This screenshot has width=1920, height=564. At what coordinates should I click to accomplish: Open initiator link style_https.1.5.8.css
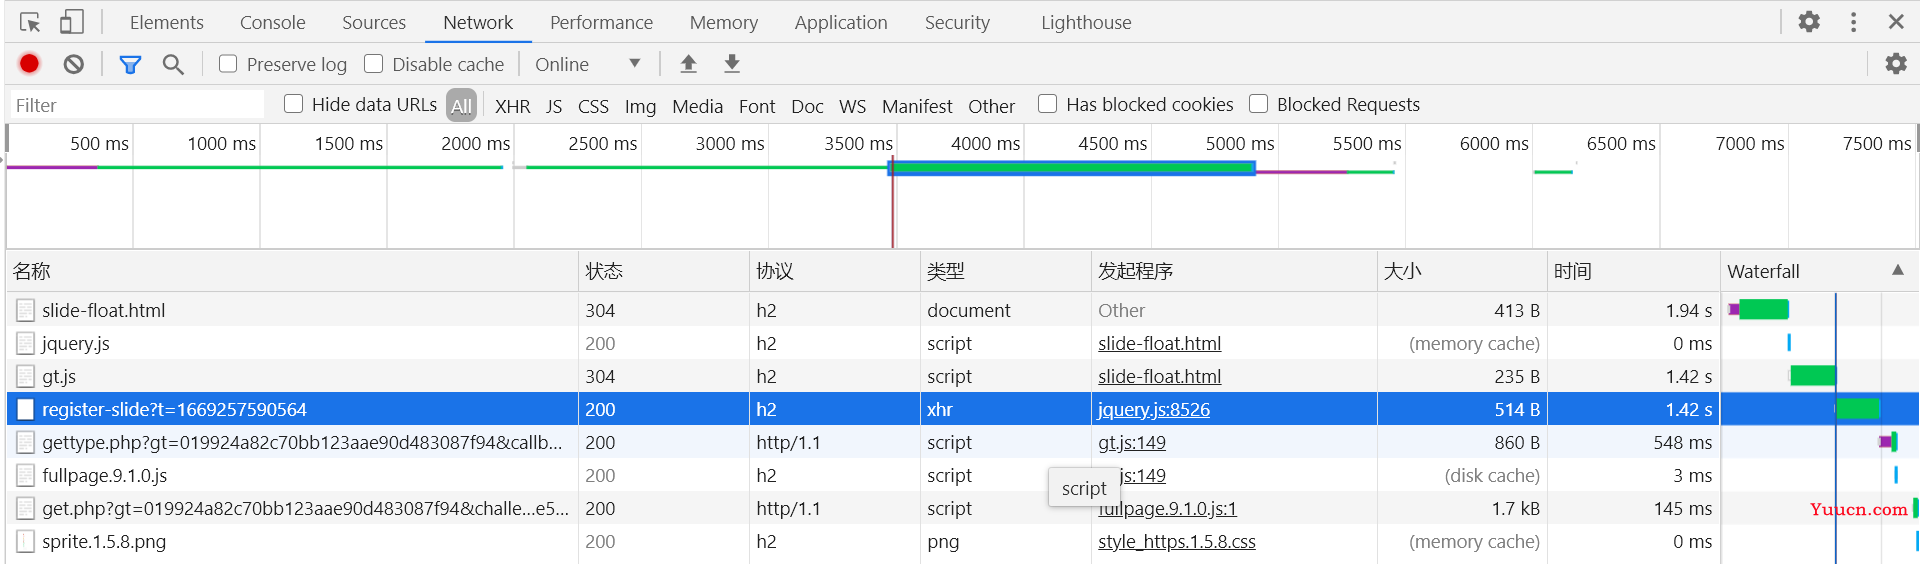(1176, 541)
